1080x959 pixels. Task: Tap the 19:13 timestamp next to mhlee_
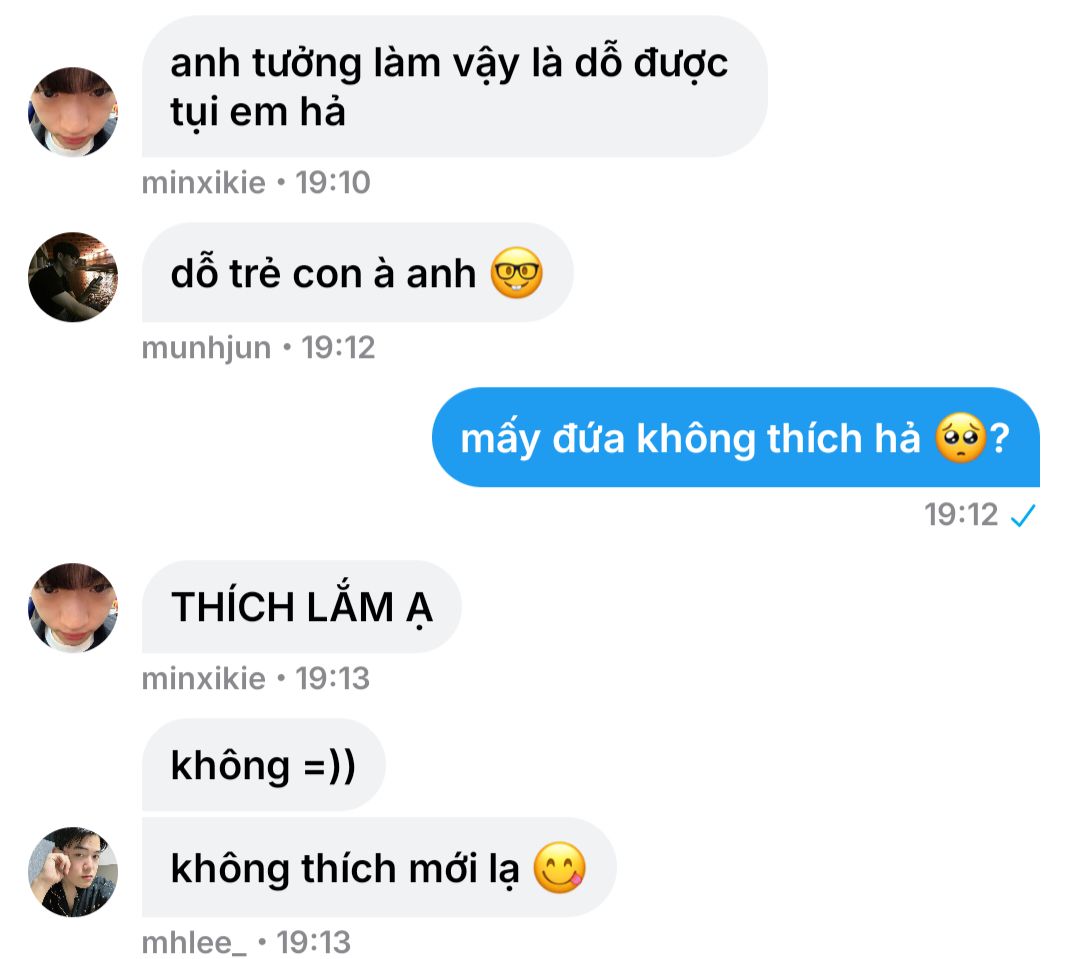coord(313,942)
